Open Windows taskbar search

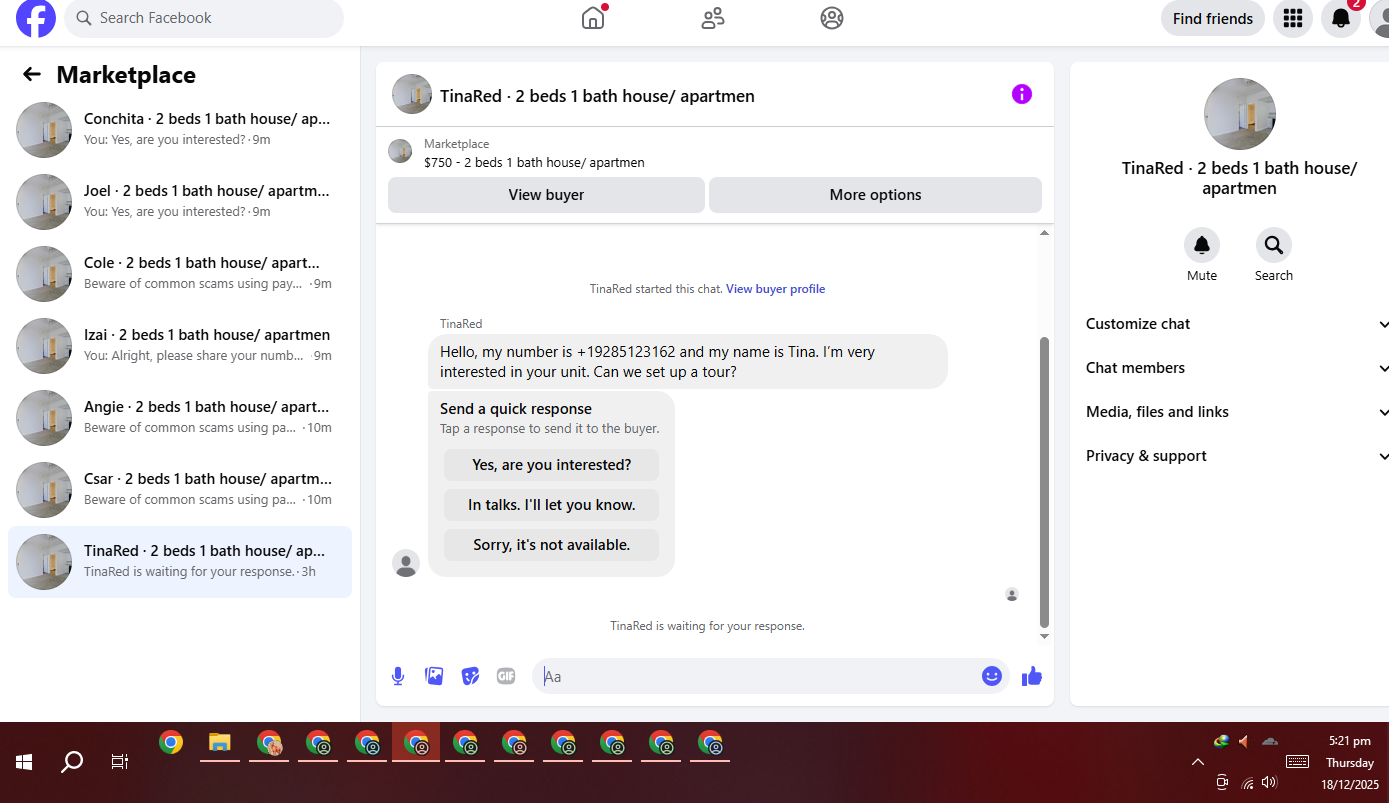point(72,762)
